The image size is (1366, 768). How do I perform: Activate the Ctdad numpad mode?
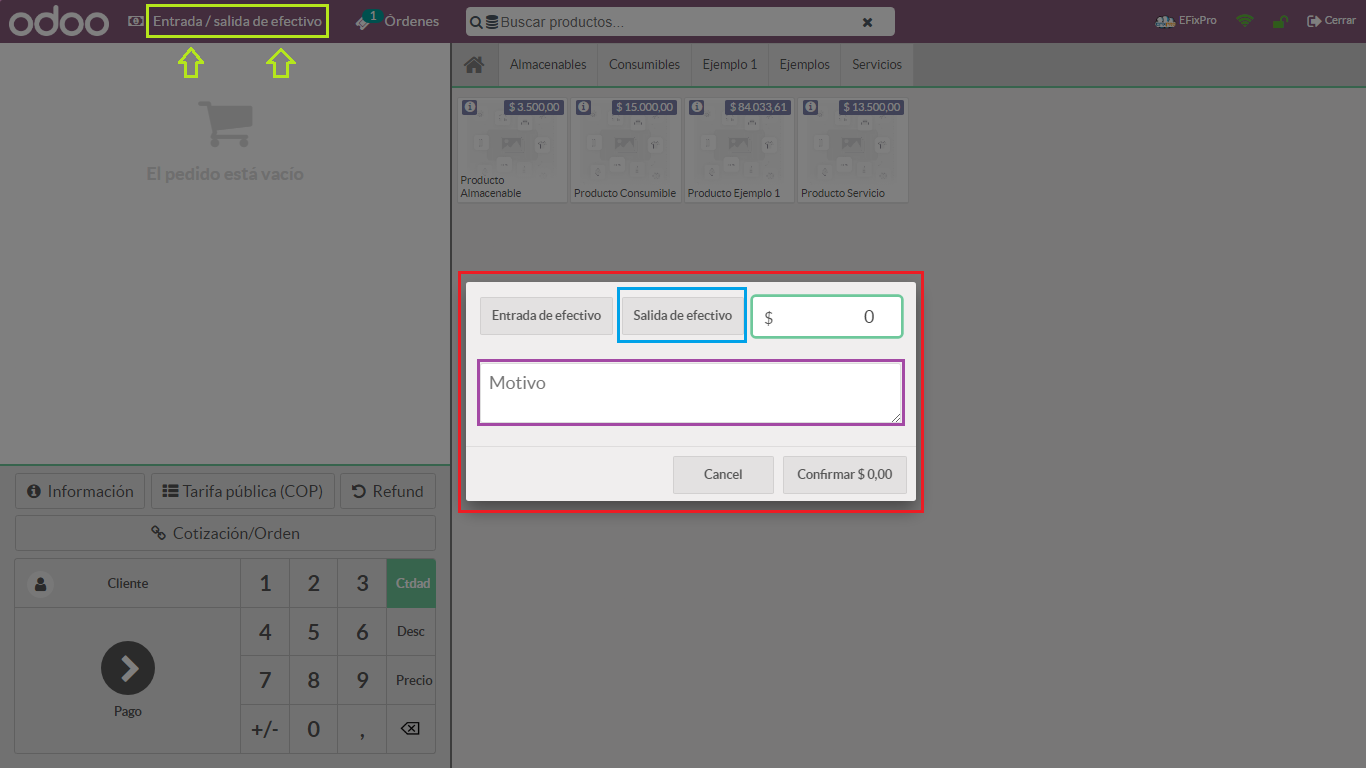(412, 583)
